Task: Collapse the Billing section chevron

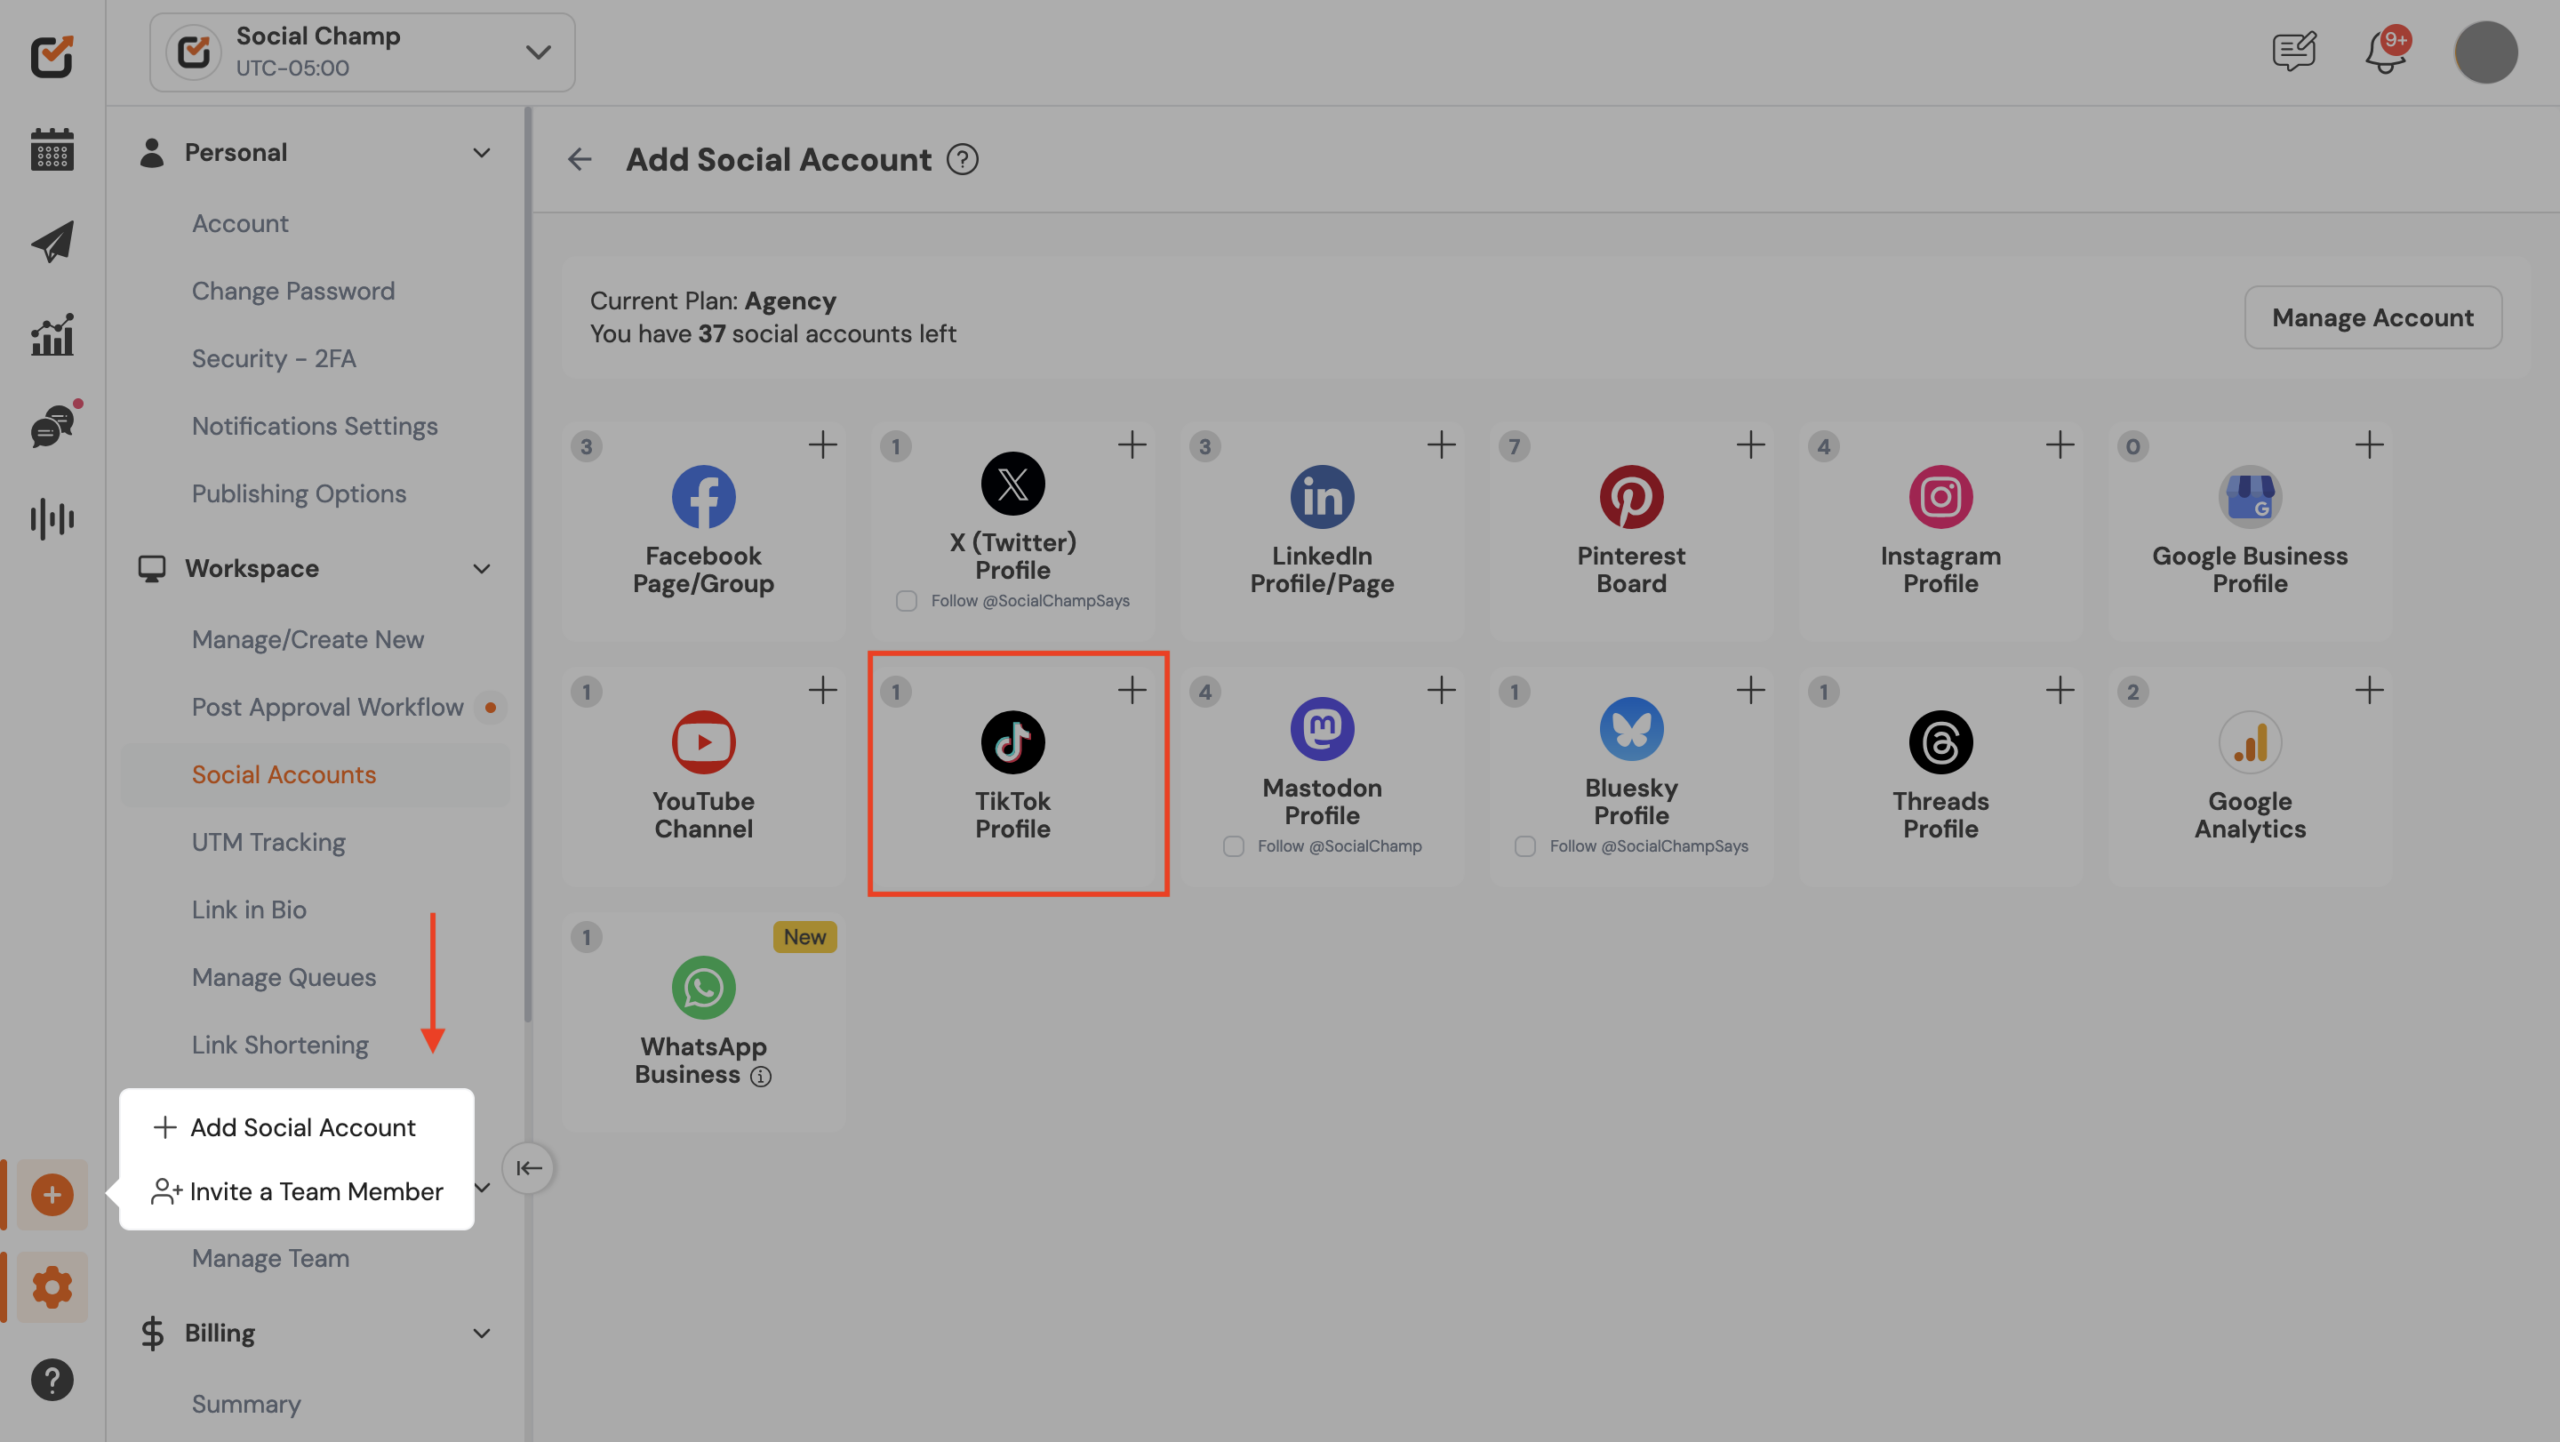Action: 481,1333
